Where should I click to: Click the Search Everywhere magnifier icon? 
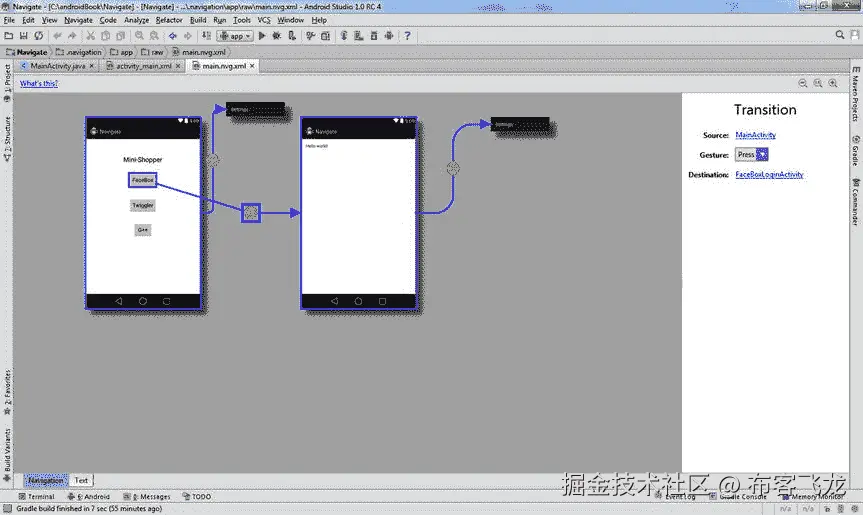[x=840, y=35]
